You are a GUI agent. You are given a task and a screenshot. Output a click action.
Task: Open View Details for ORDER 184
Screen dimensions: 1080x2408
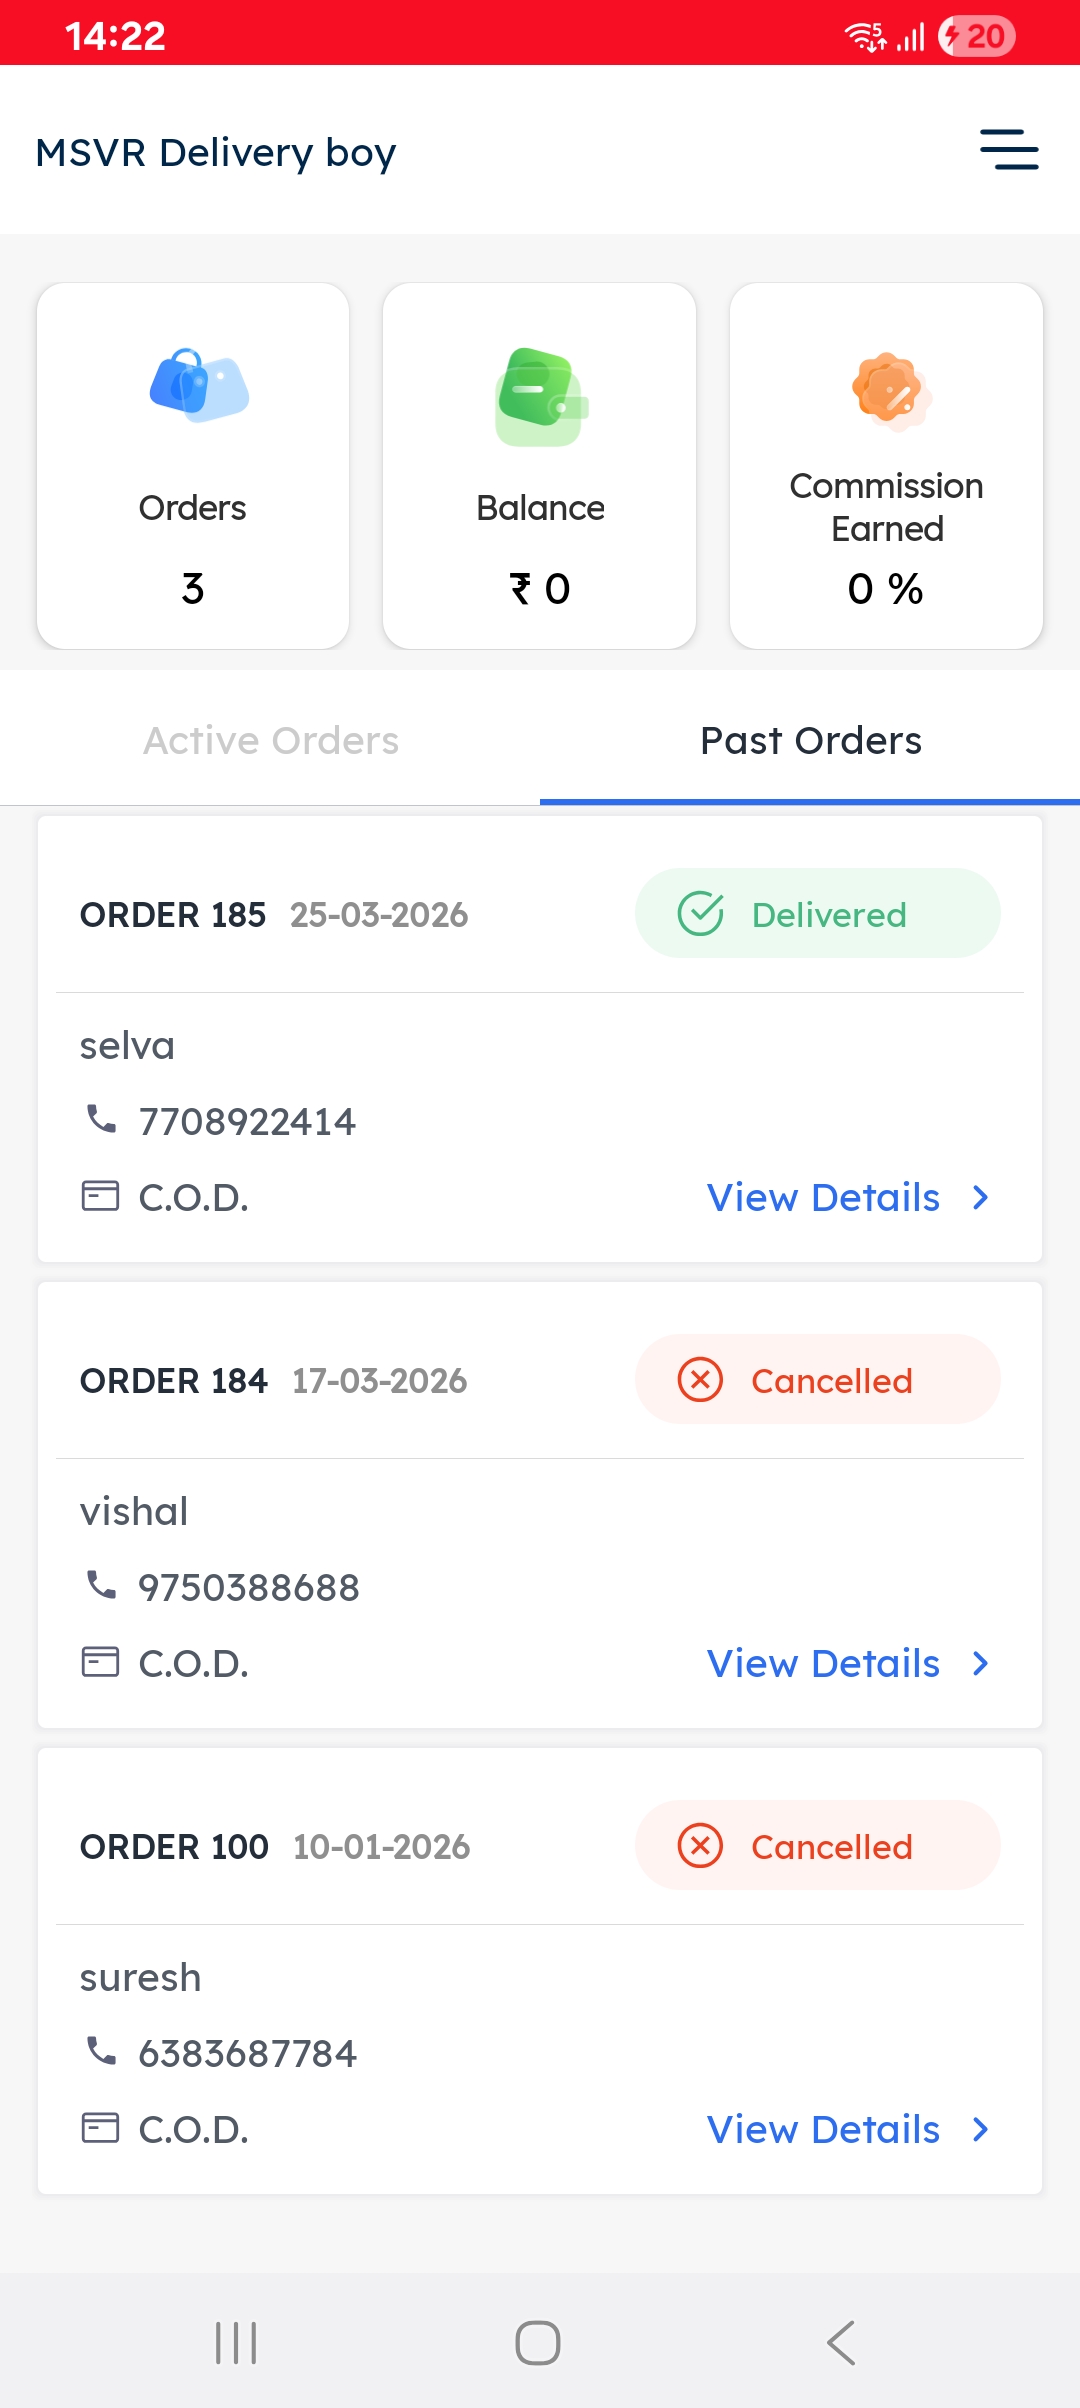tap(822, 1663)
